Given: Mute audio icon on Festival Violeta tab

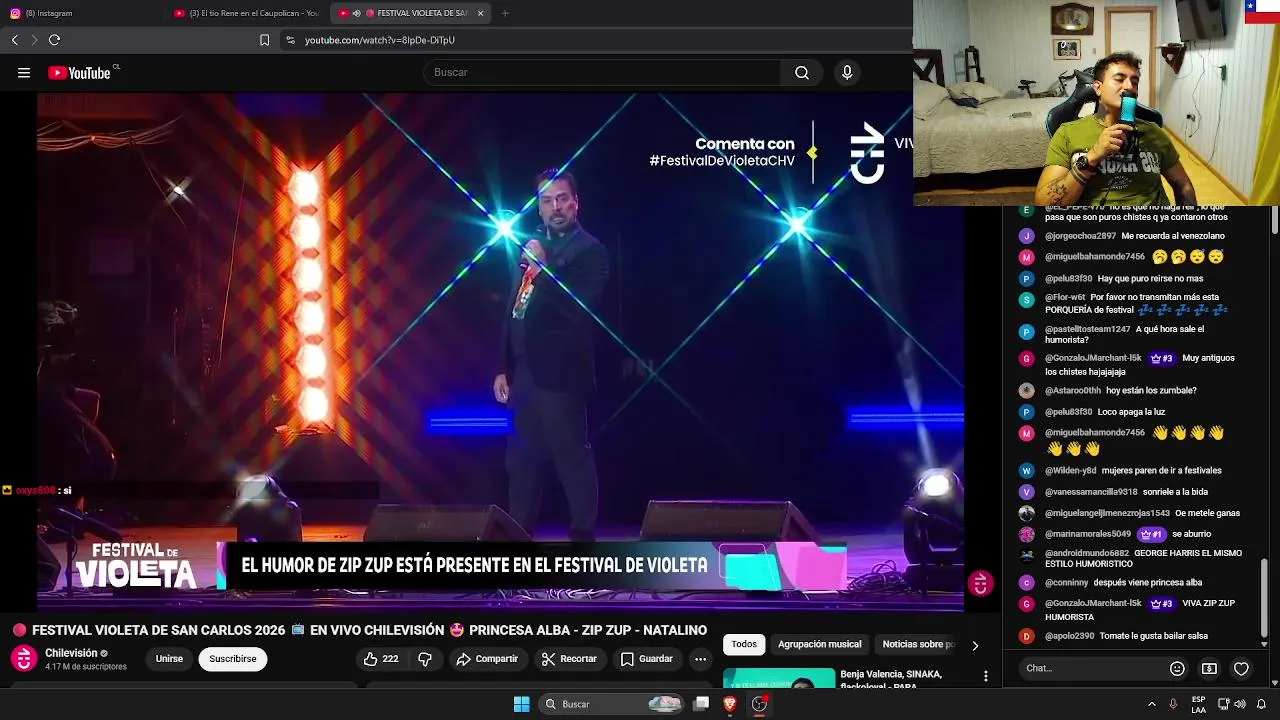Looking at the screenshot, I should click(357, 13).
